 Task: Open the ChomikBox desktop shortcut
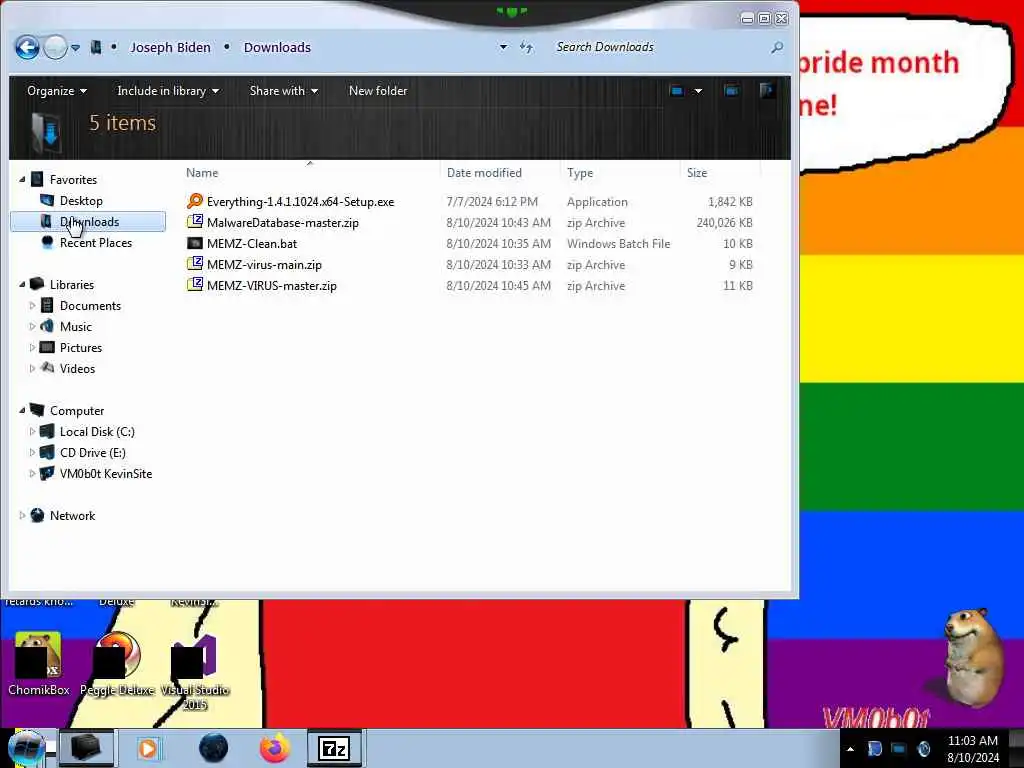38,664
